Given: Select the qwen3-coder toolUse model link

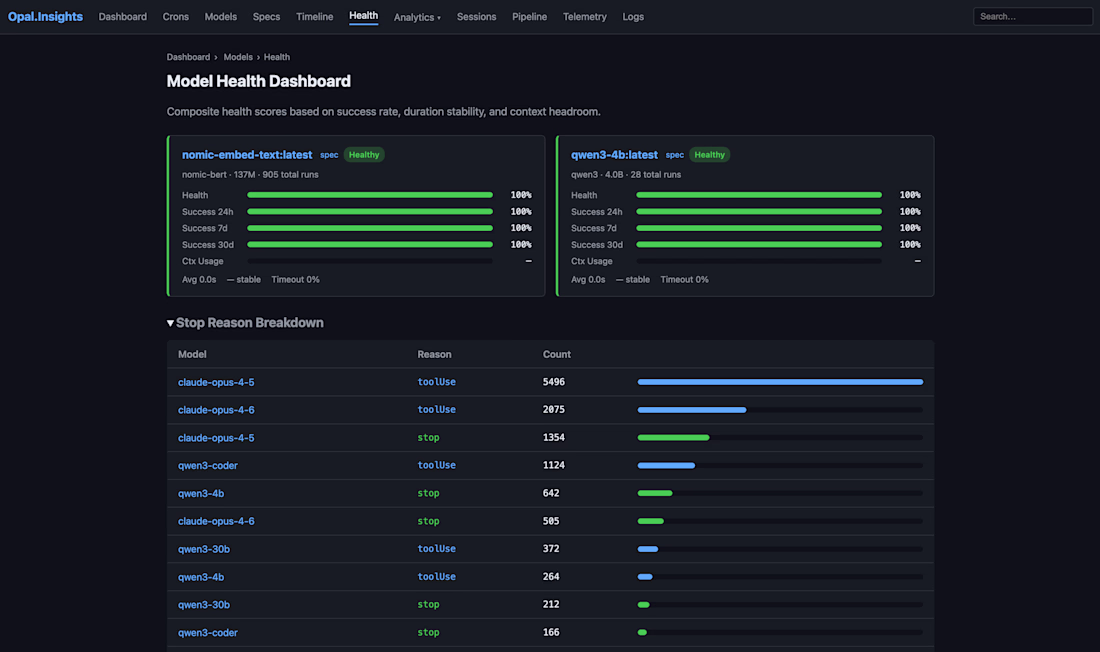Looking at the screenshot, I should point(208,465).
